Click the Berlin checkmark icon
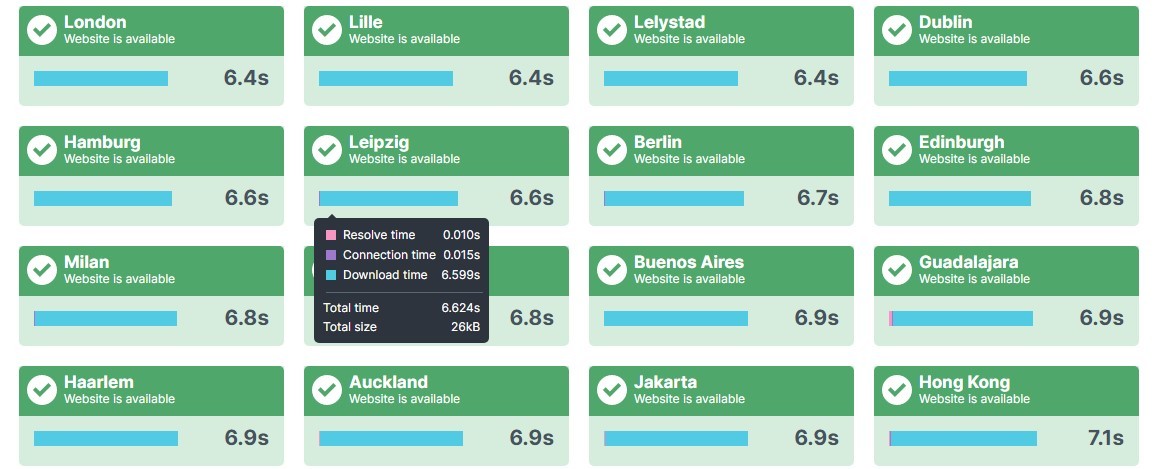1160x469 pixels. [612, 150]
